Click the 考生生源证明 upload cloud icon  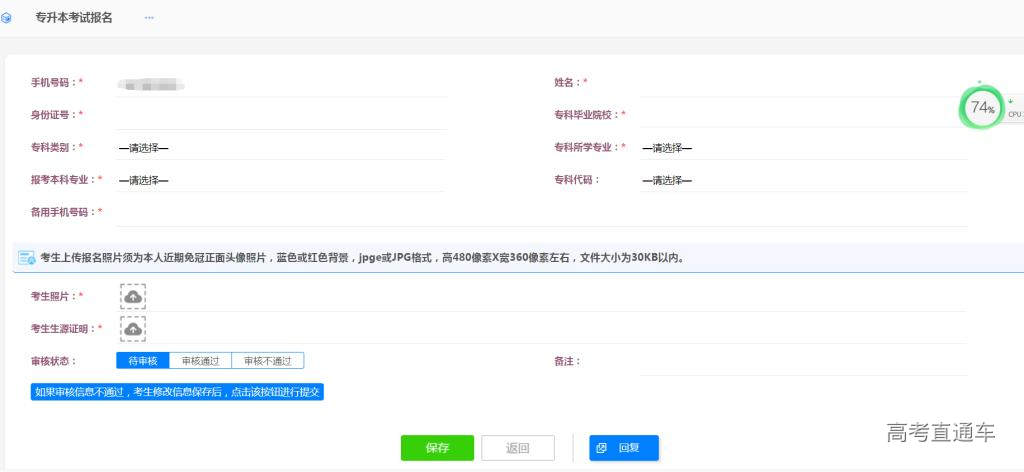(133, 328)
